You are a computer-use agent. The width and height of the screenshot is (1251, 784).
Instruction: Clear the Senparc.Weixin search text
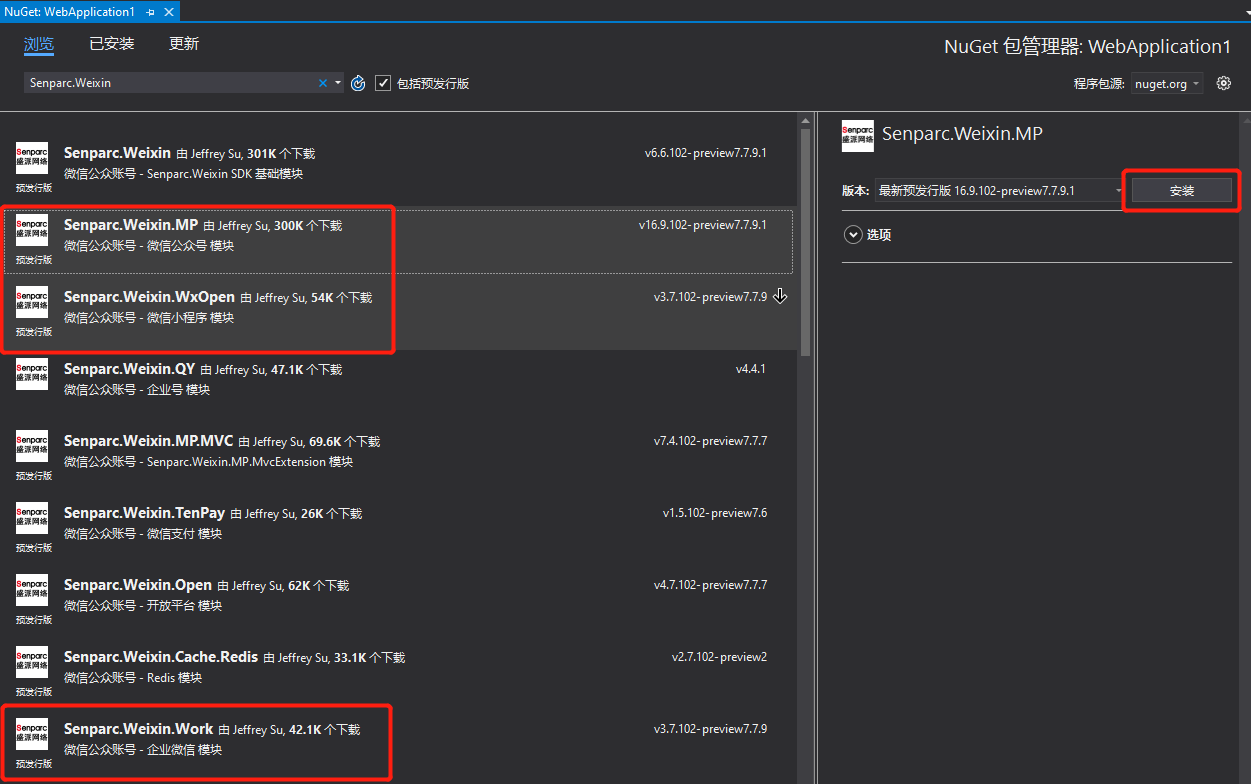(323, 83)
